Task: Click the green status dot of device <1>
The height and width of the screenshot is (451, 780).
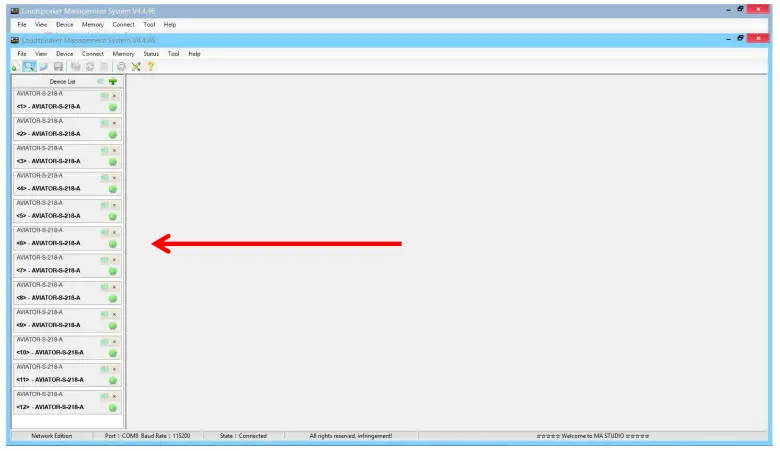Action: pyautogui.click(x=113, y=107)
